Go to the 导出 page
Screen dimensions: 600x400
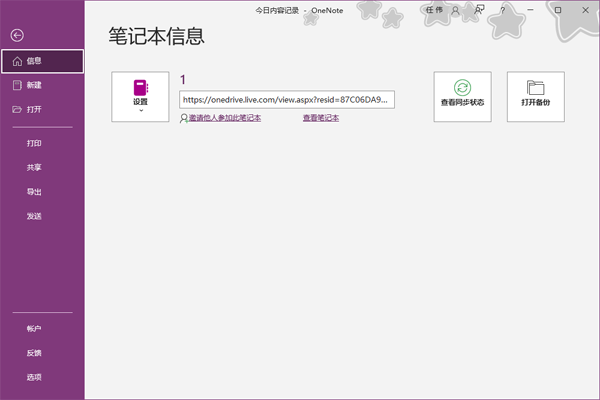point(34,192)
